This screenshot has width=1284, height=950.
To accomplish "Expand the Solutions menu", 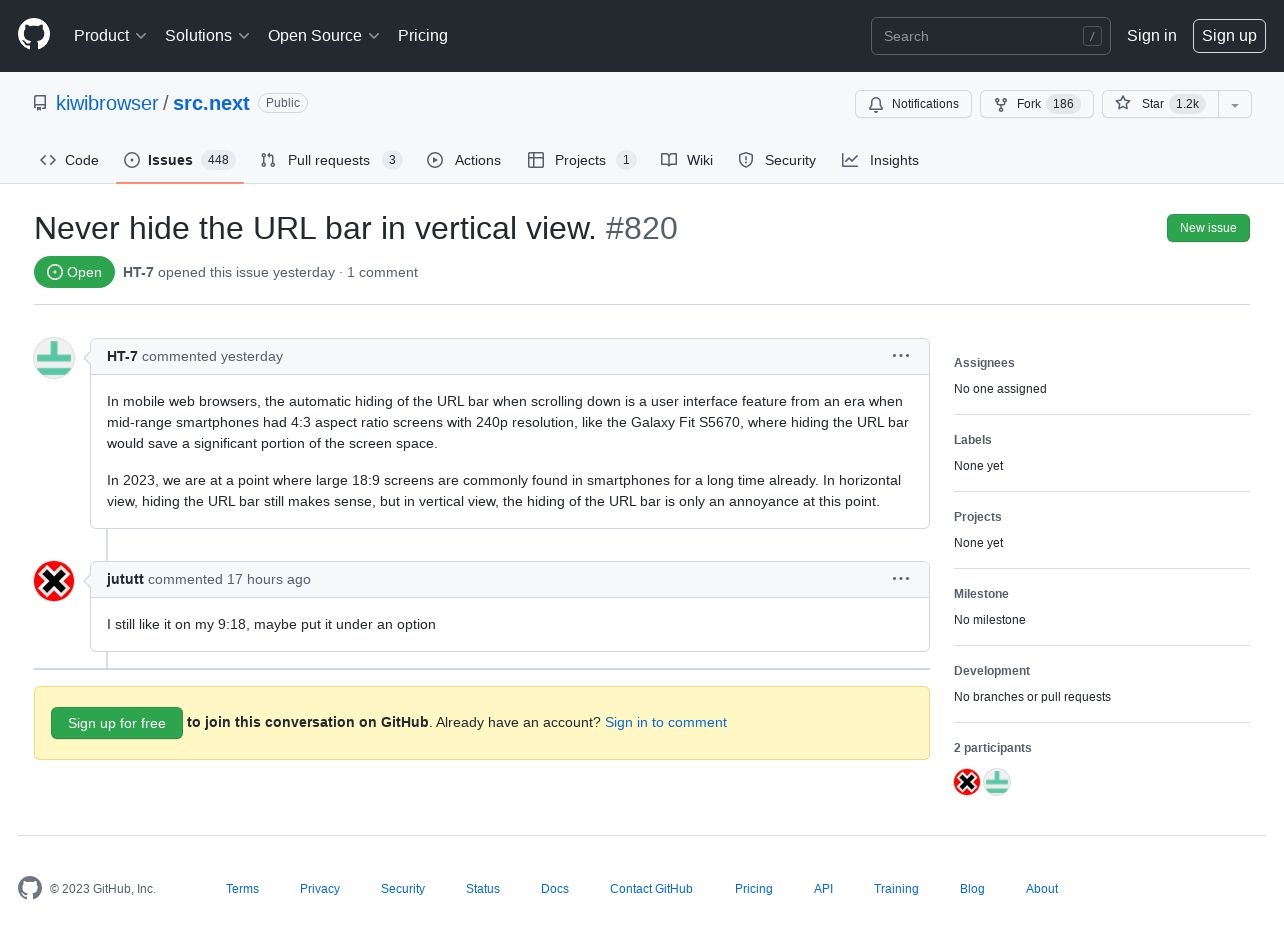I will (x=207, y=36).
